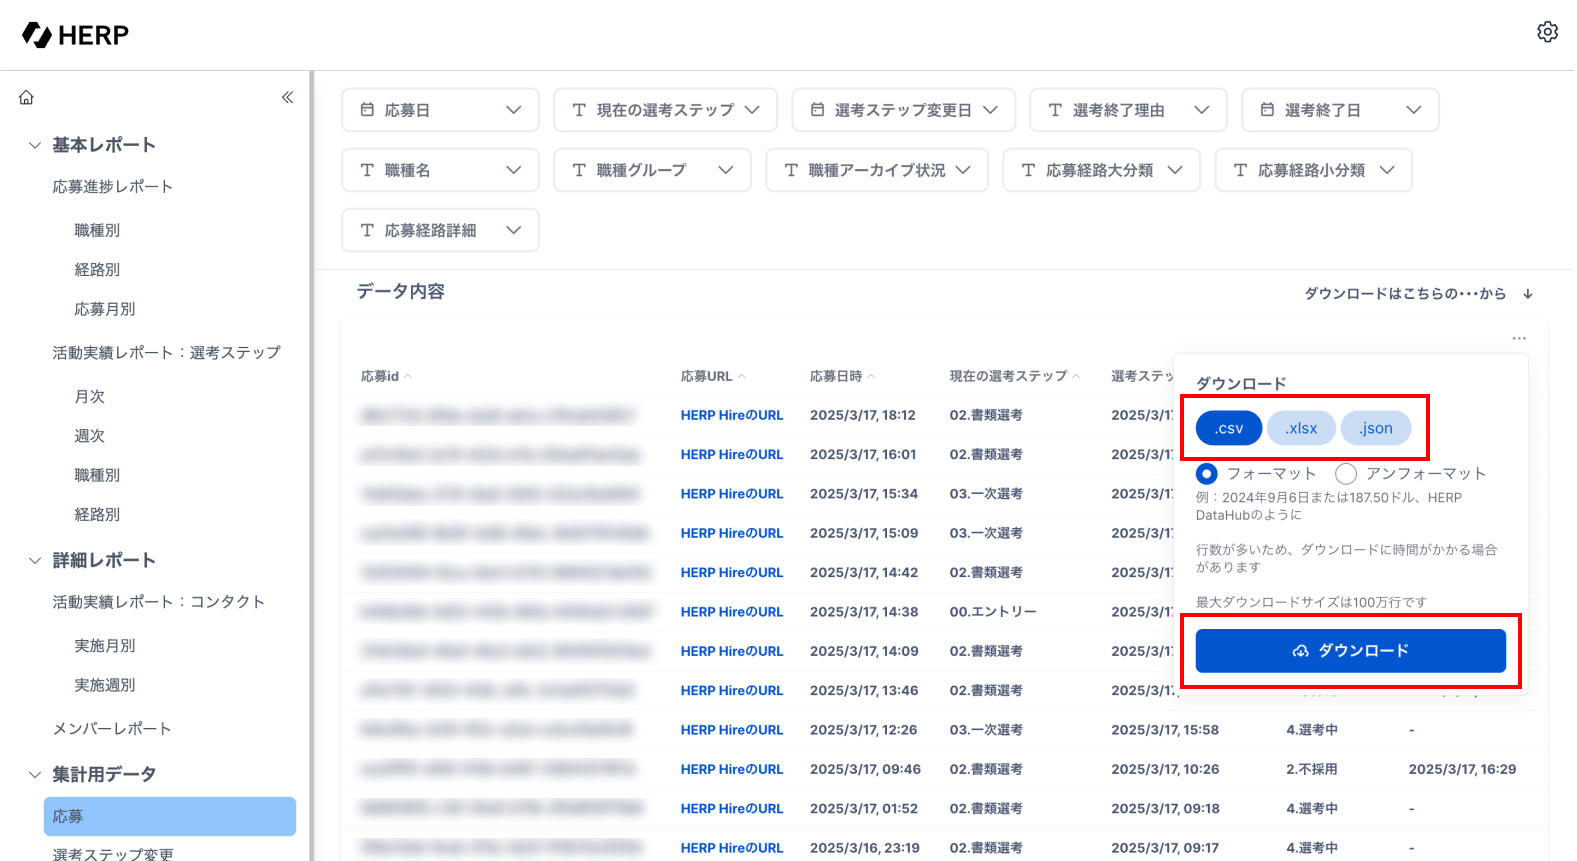Open 応募経路大分類 filter dropdown
Screen dimensions: 1577x861
pyautogui.click(x=1101, y=170)
